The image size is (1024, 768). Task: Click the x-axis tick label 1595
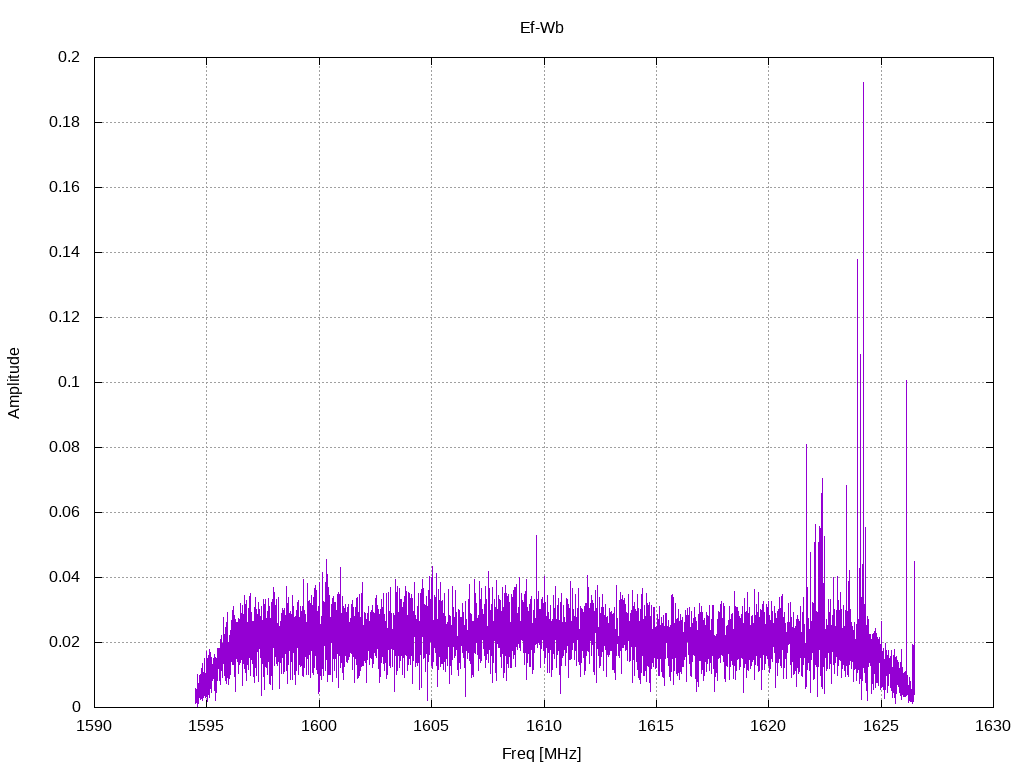pos(206,726)
